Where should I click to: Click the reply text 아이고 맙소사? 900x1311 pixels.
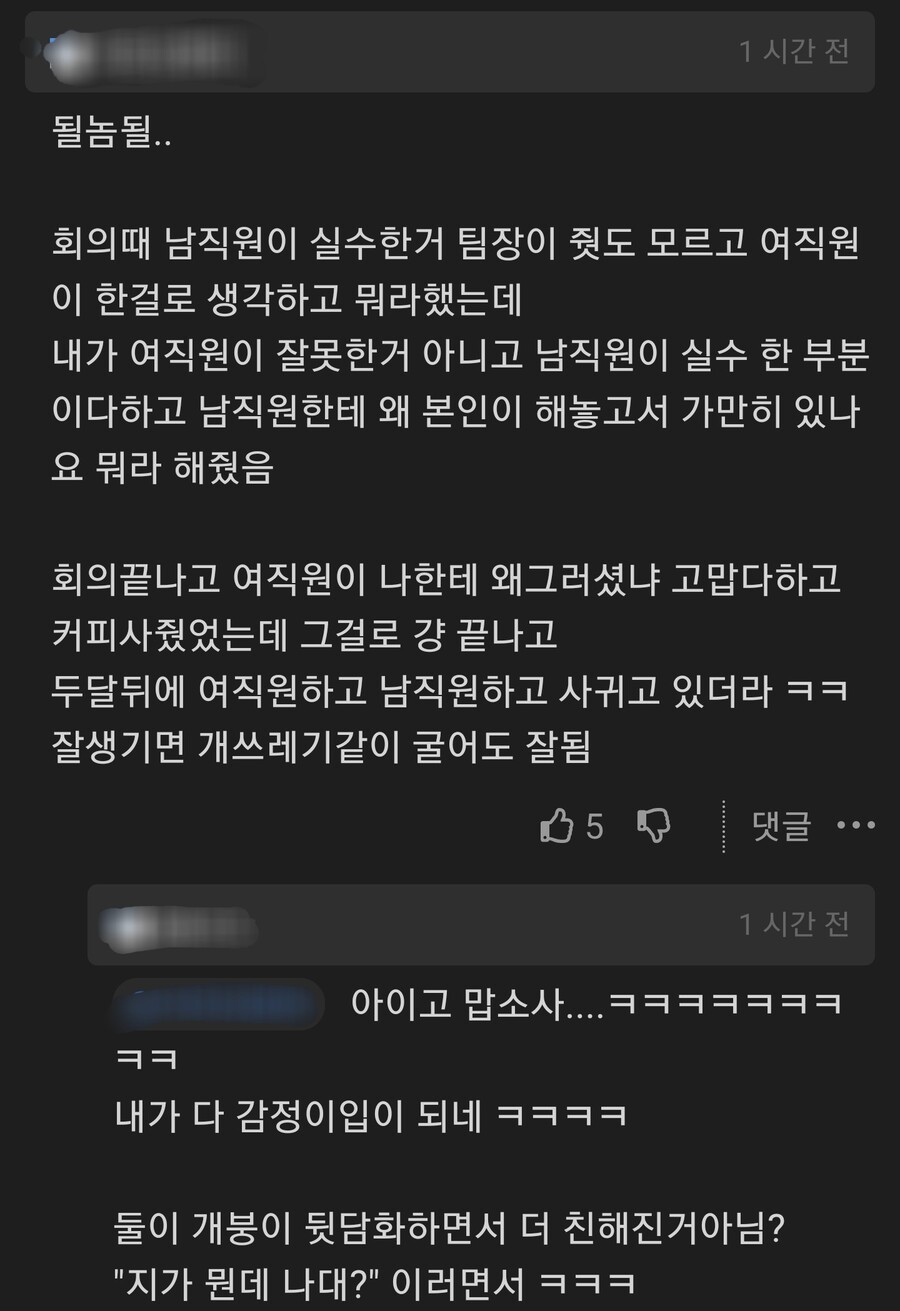pos(465,1003)
